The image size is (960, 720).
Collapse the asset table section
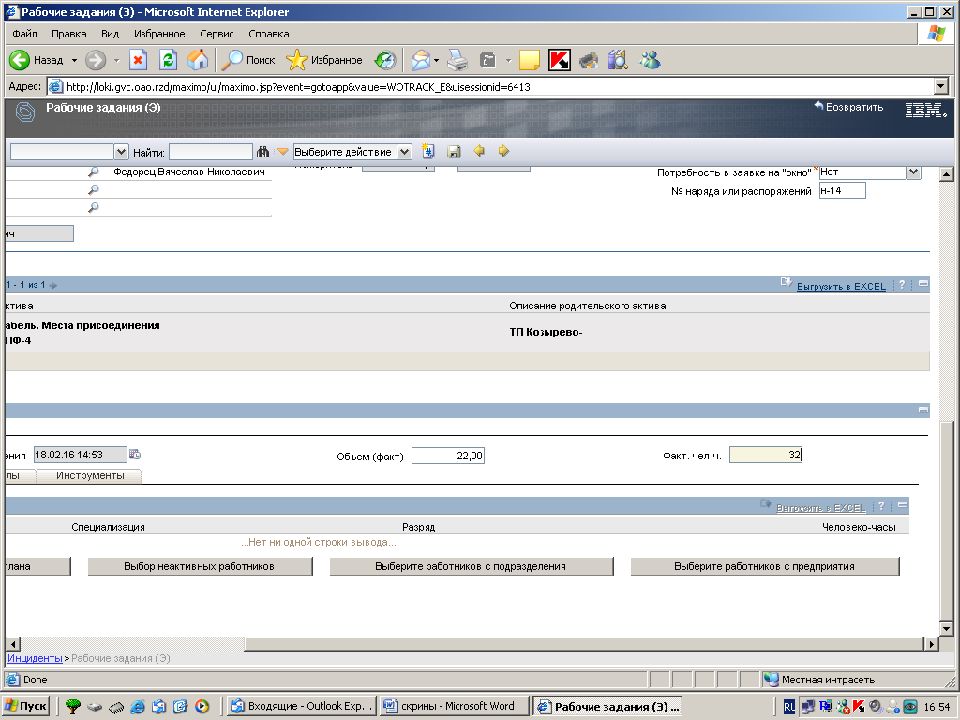click(x=923, y=284)
